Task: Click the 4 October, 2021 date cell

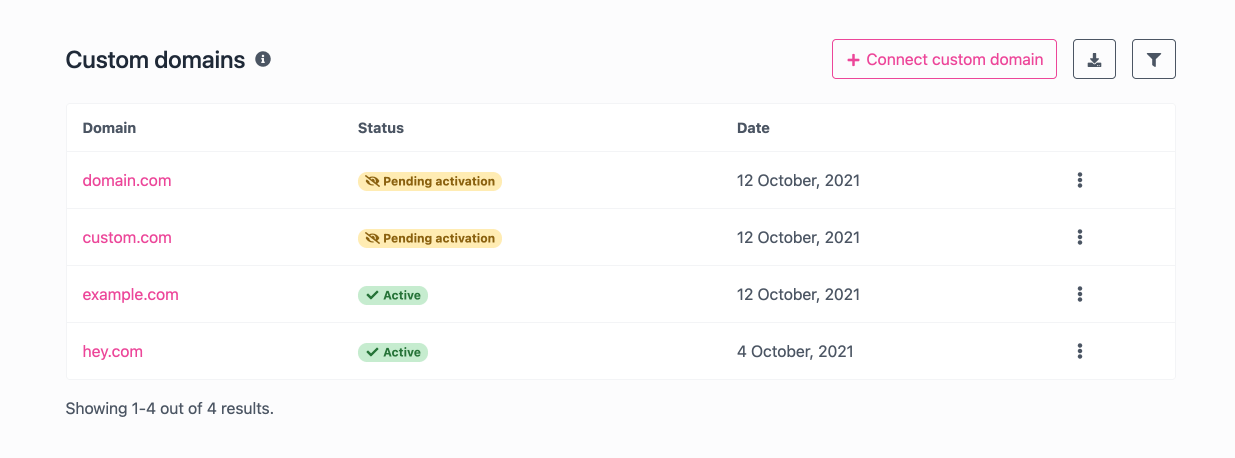Action: 795,352
